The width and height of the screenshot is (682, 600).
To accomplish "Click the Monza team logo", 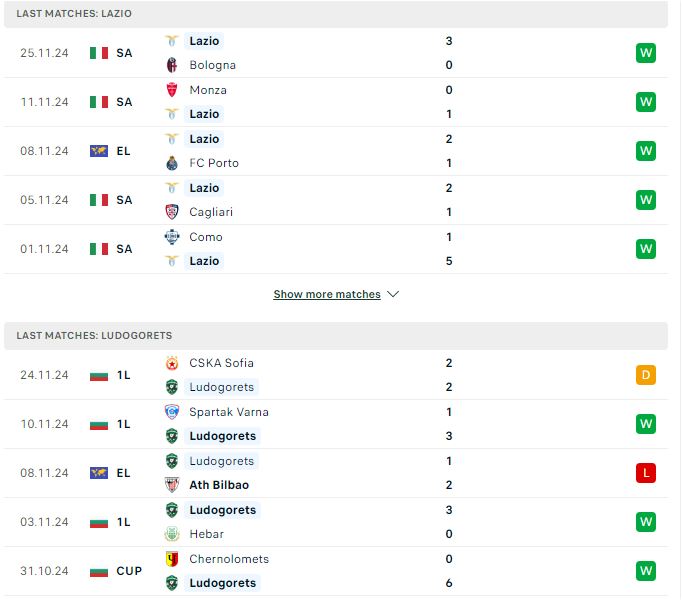I will point(172,90).
